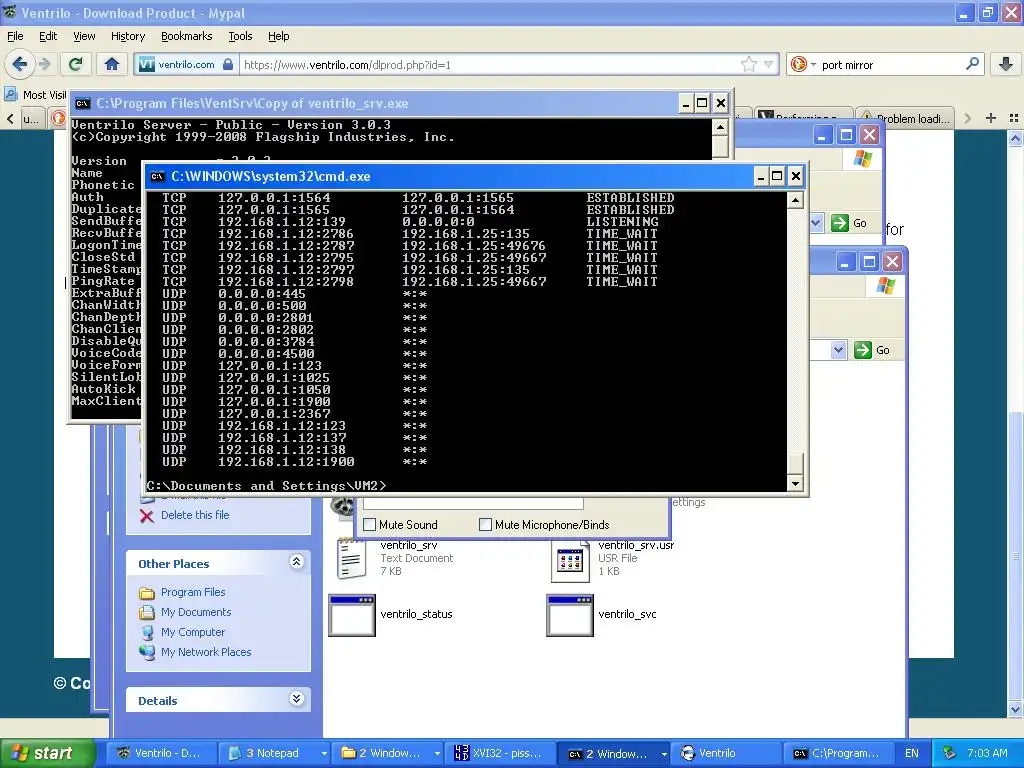Collapse the Other Places panel
The height and width of the screenshot is (768, 1024).
point(296,562)
